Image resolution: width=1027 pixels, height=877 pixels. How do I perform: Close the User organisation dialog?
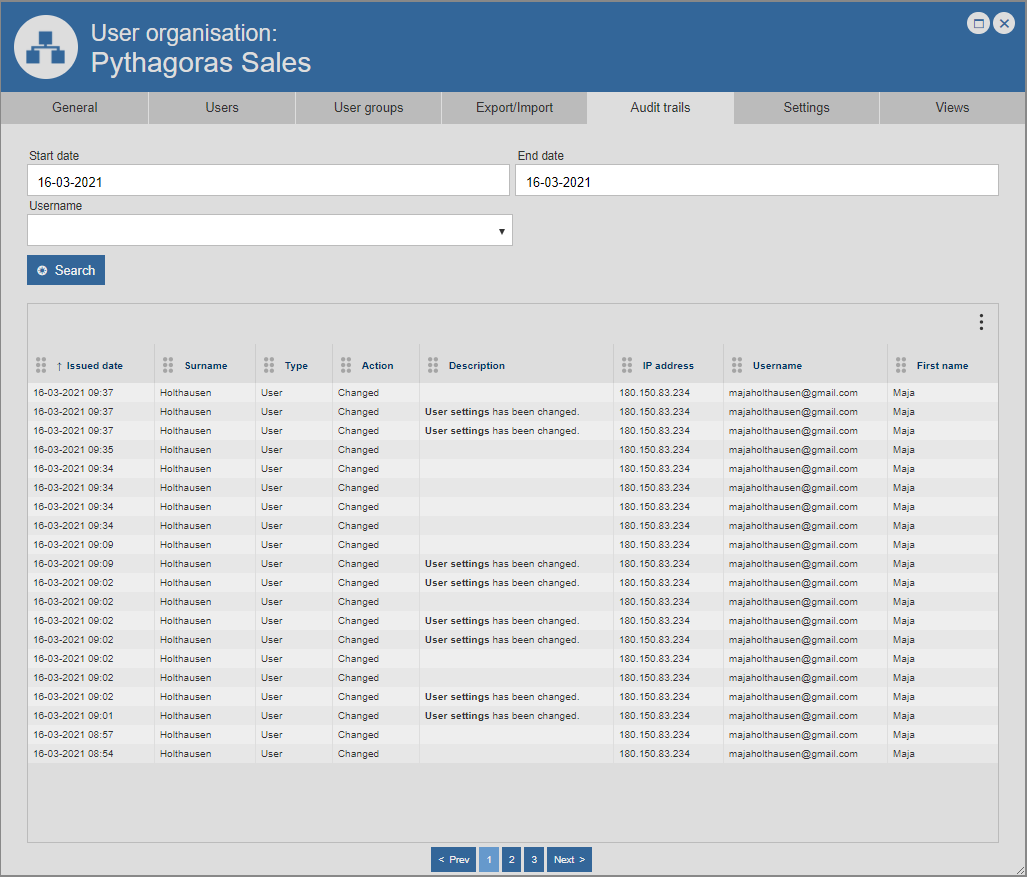(x=1003, y=24)
